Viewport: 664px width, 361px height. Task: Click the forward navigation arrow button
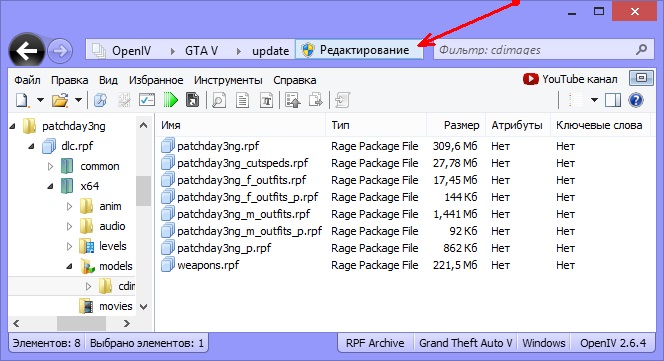(60, 51)
